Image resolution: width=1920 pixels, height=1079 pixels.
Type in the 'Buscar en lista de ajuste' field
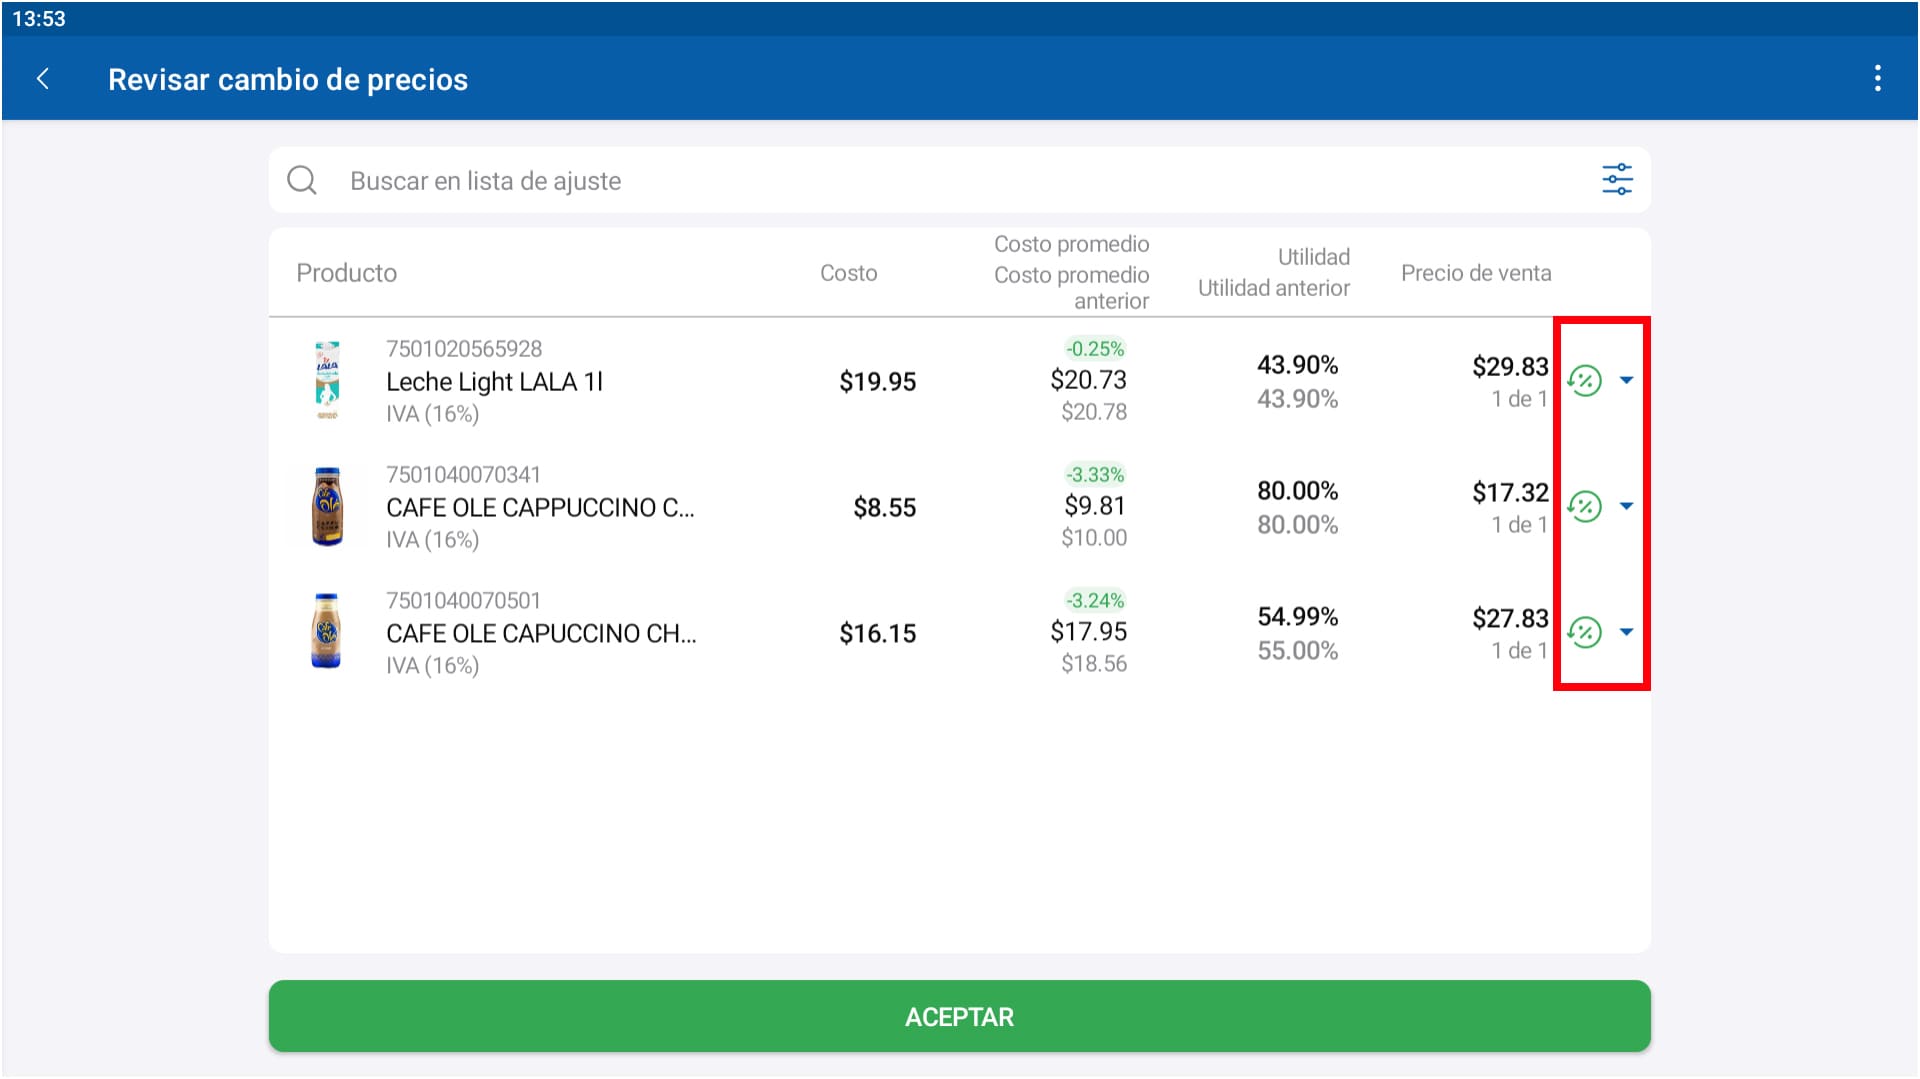point(900,181)
